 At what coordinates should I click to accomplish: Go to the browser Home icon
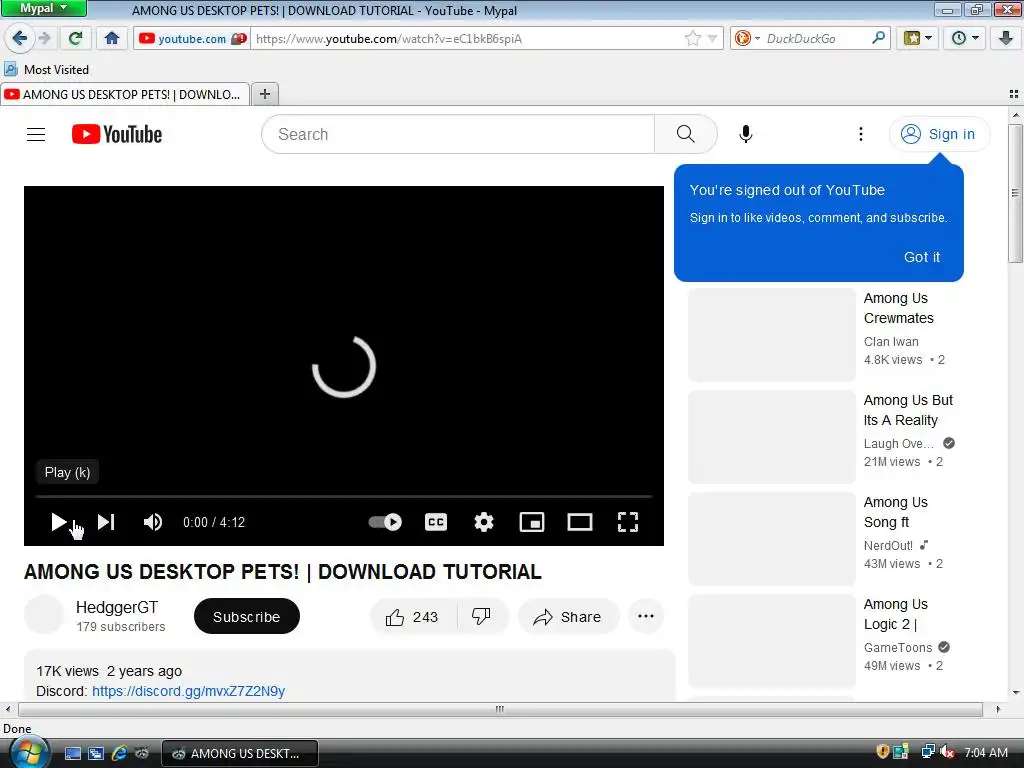(112, 39)
